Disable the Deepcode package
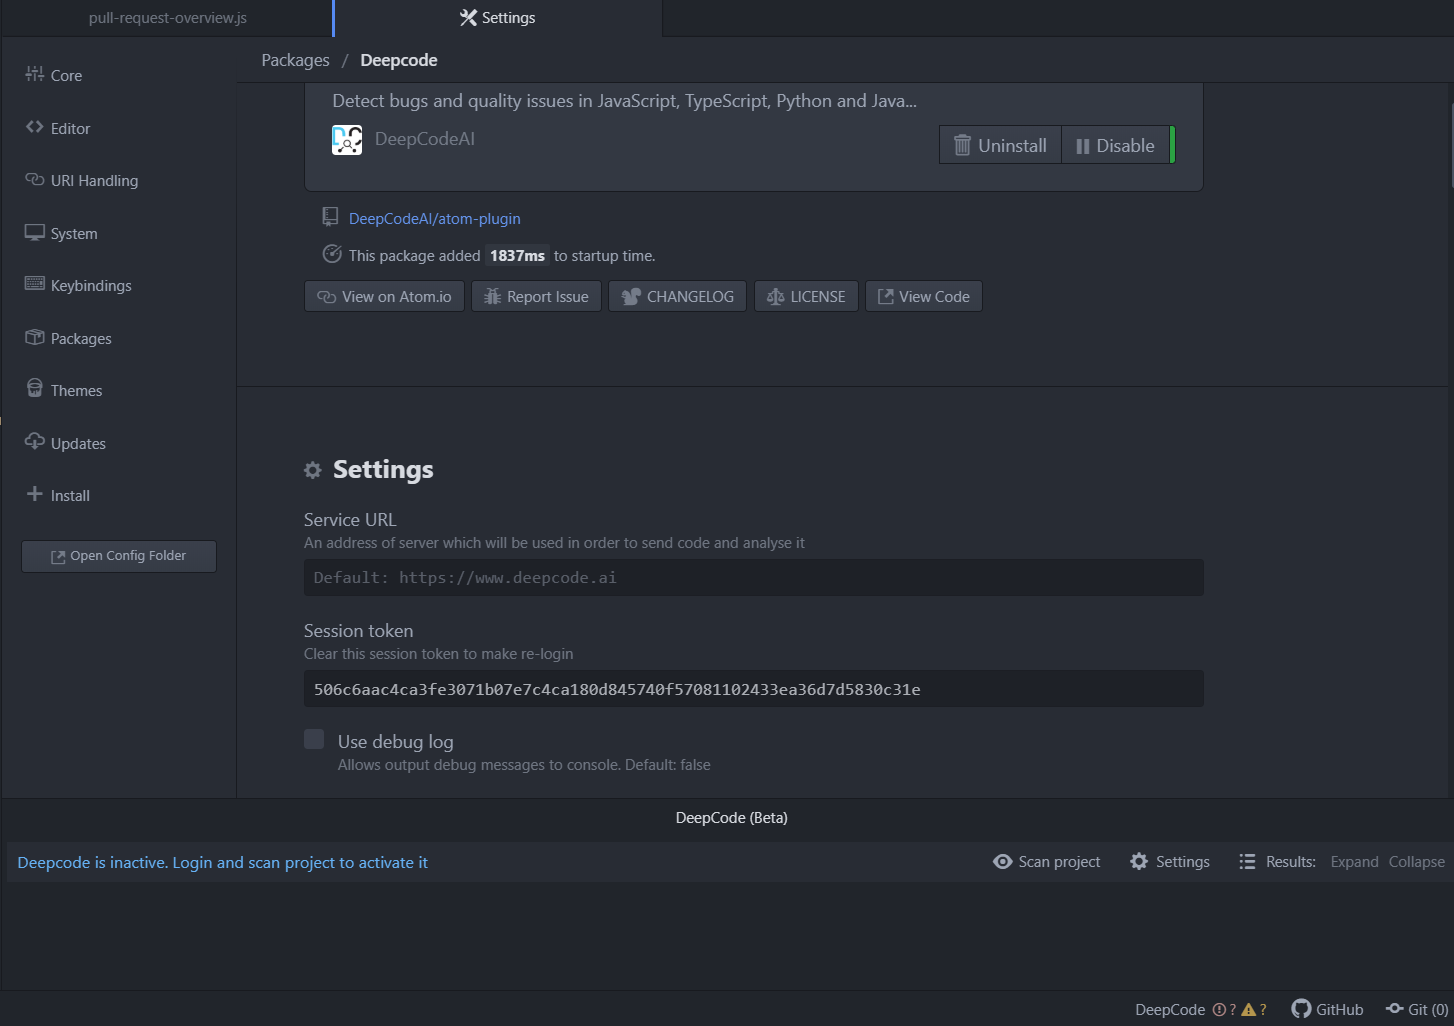The height and width of the screenshot is (1026, 1454). 1116,145
